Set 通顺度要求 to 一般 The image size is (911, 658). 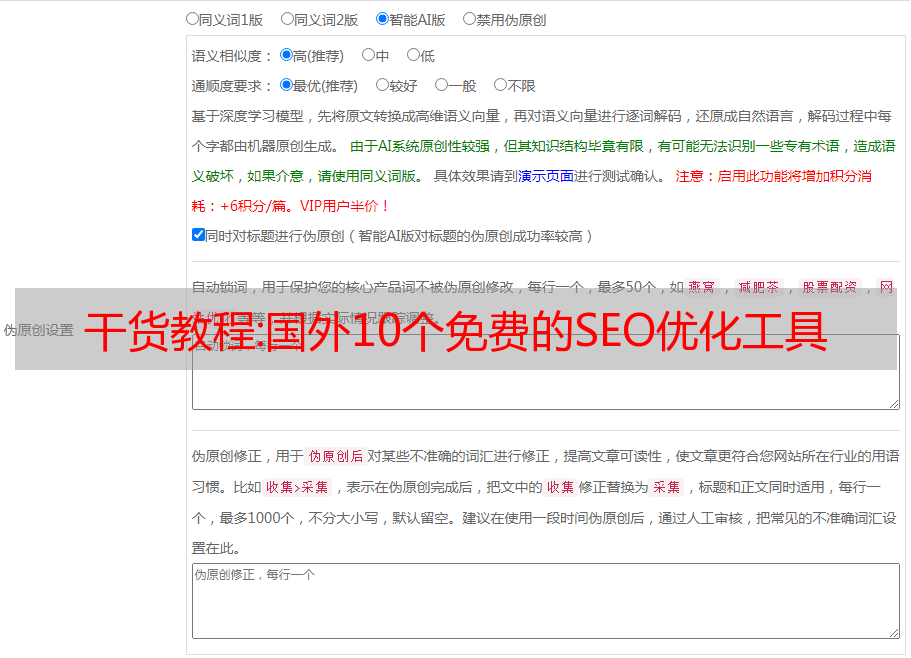442,85
